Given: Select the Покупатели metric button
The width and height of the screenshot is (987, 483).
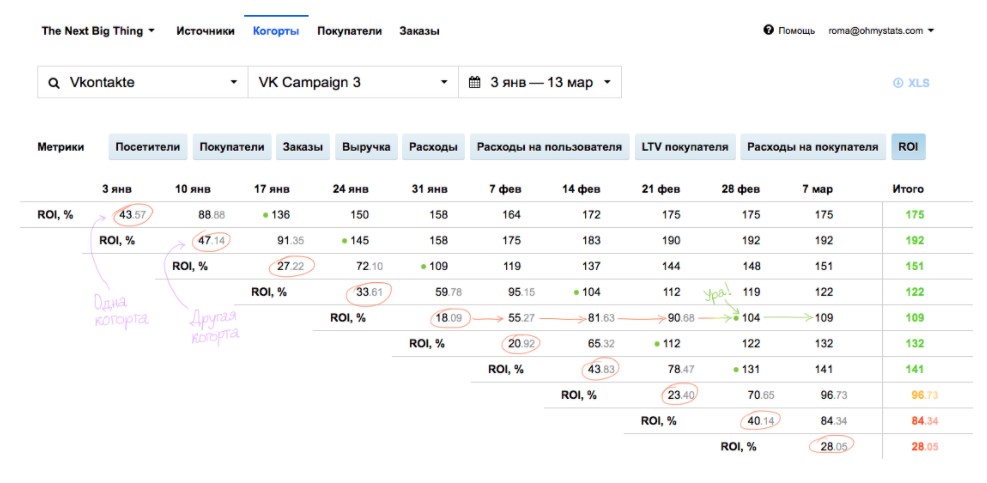Looking at the screenshot, I should (232, 147).
